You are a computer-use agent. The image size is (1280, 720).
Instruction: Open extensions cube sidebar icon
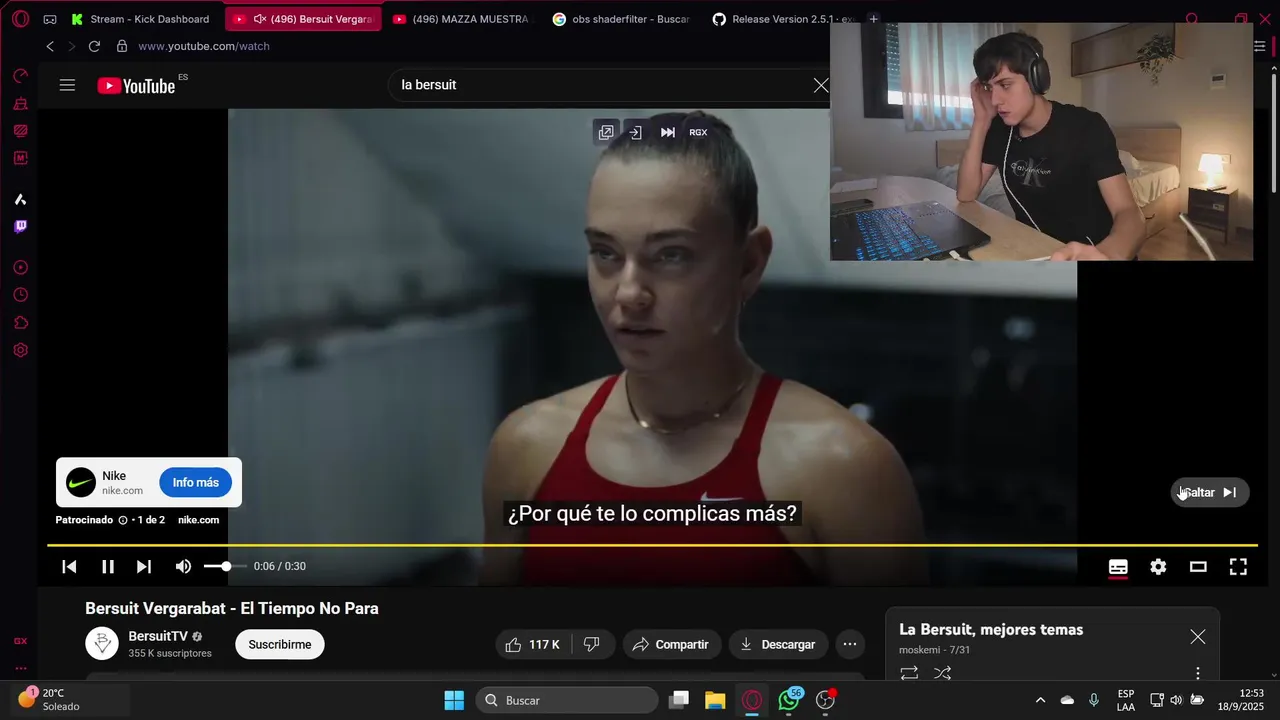coord(20,323)
